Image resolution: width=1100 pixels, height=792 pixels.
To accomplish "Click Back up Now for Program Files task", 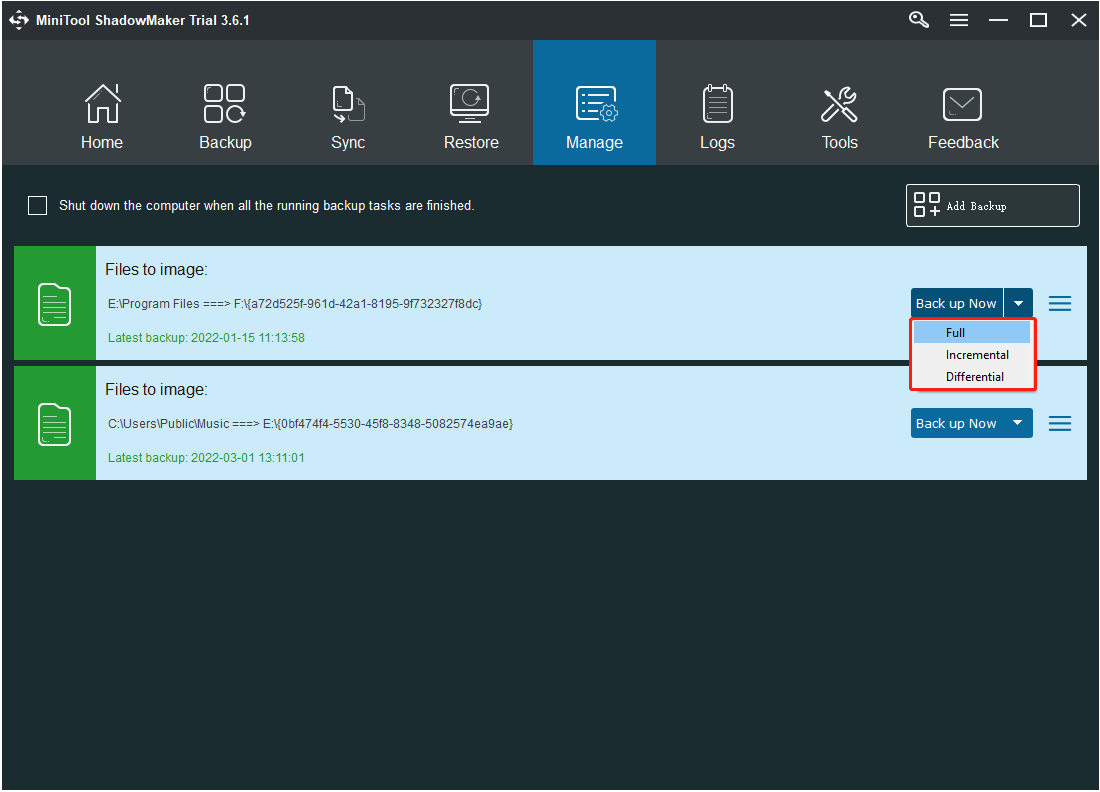I will pyautogui.click(x=956, y=303).
